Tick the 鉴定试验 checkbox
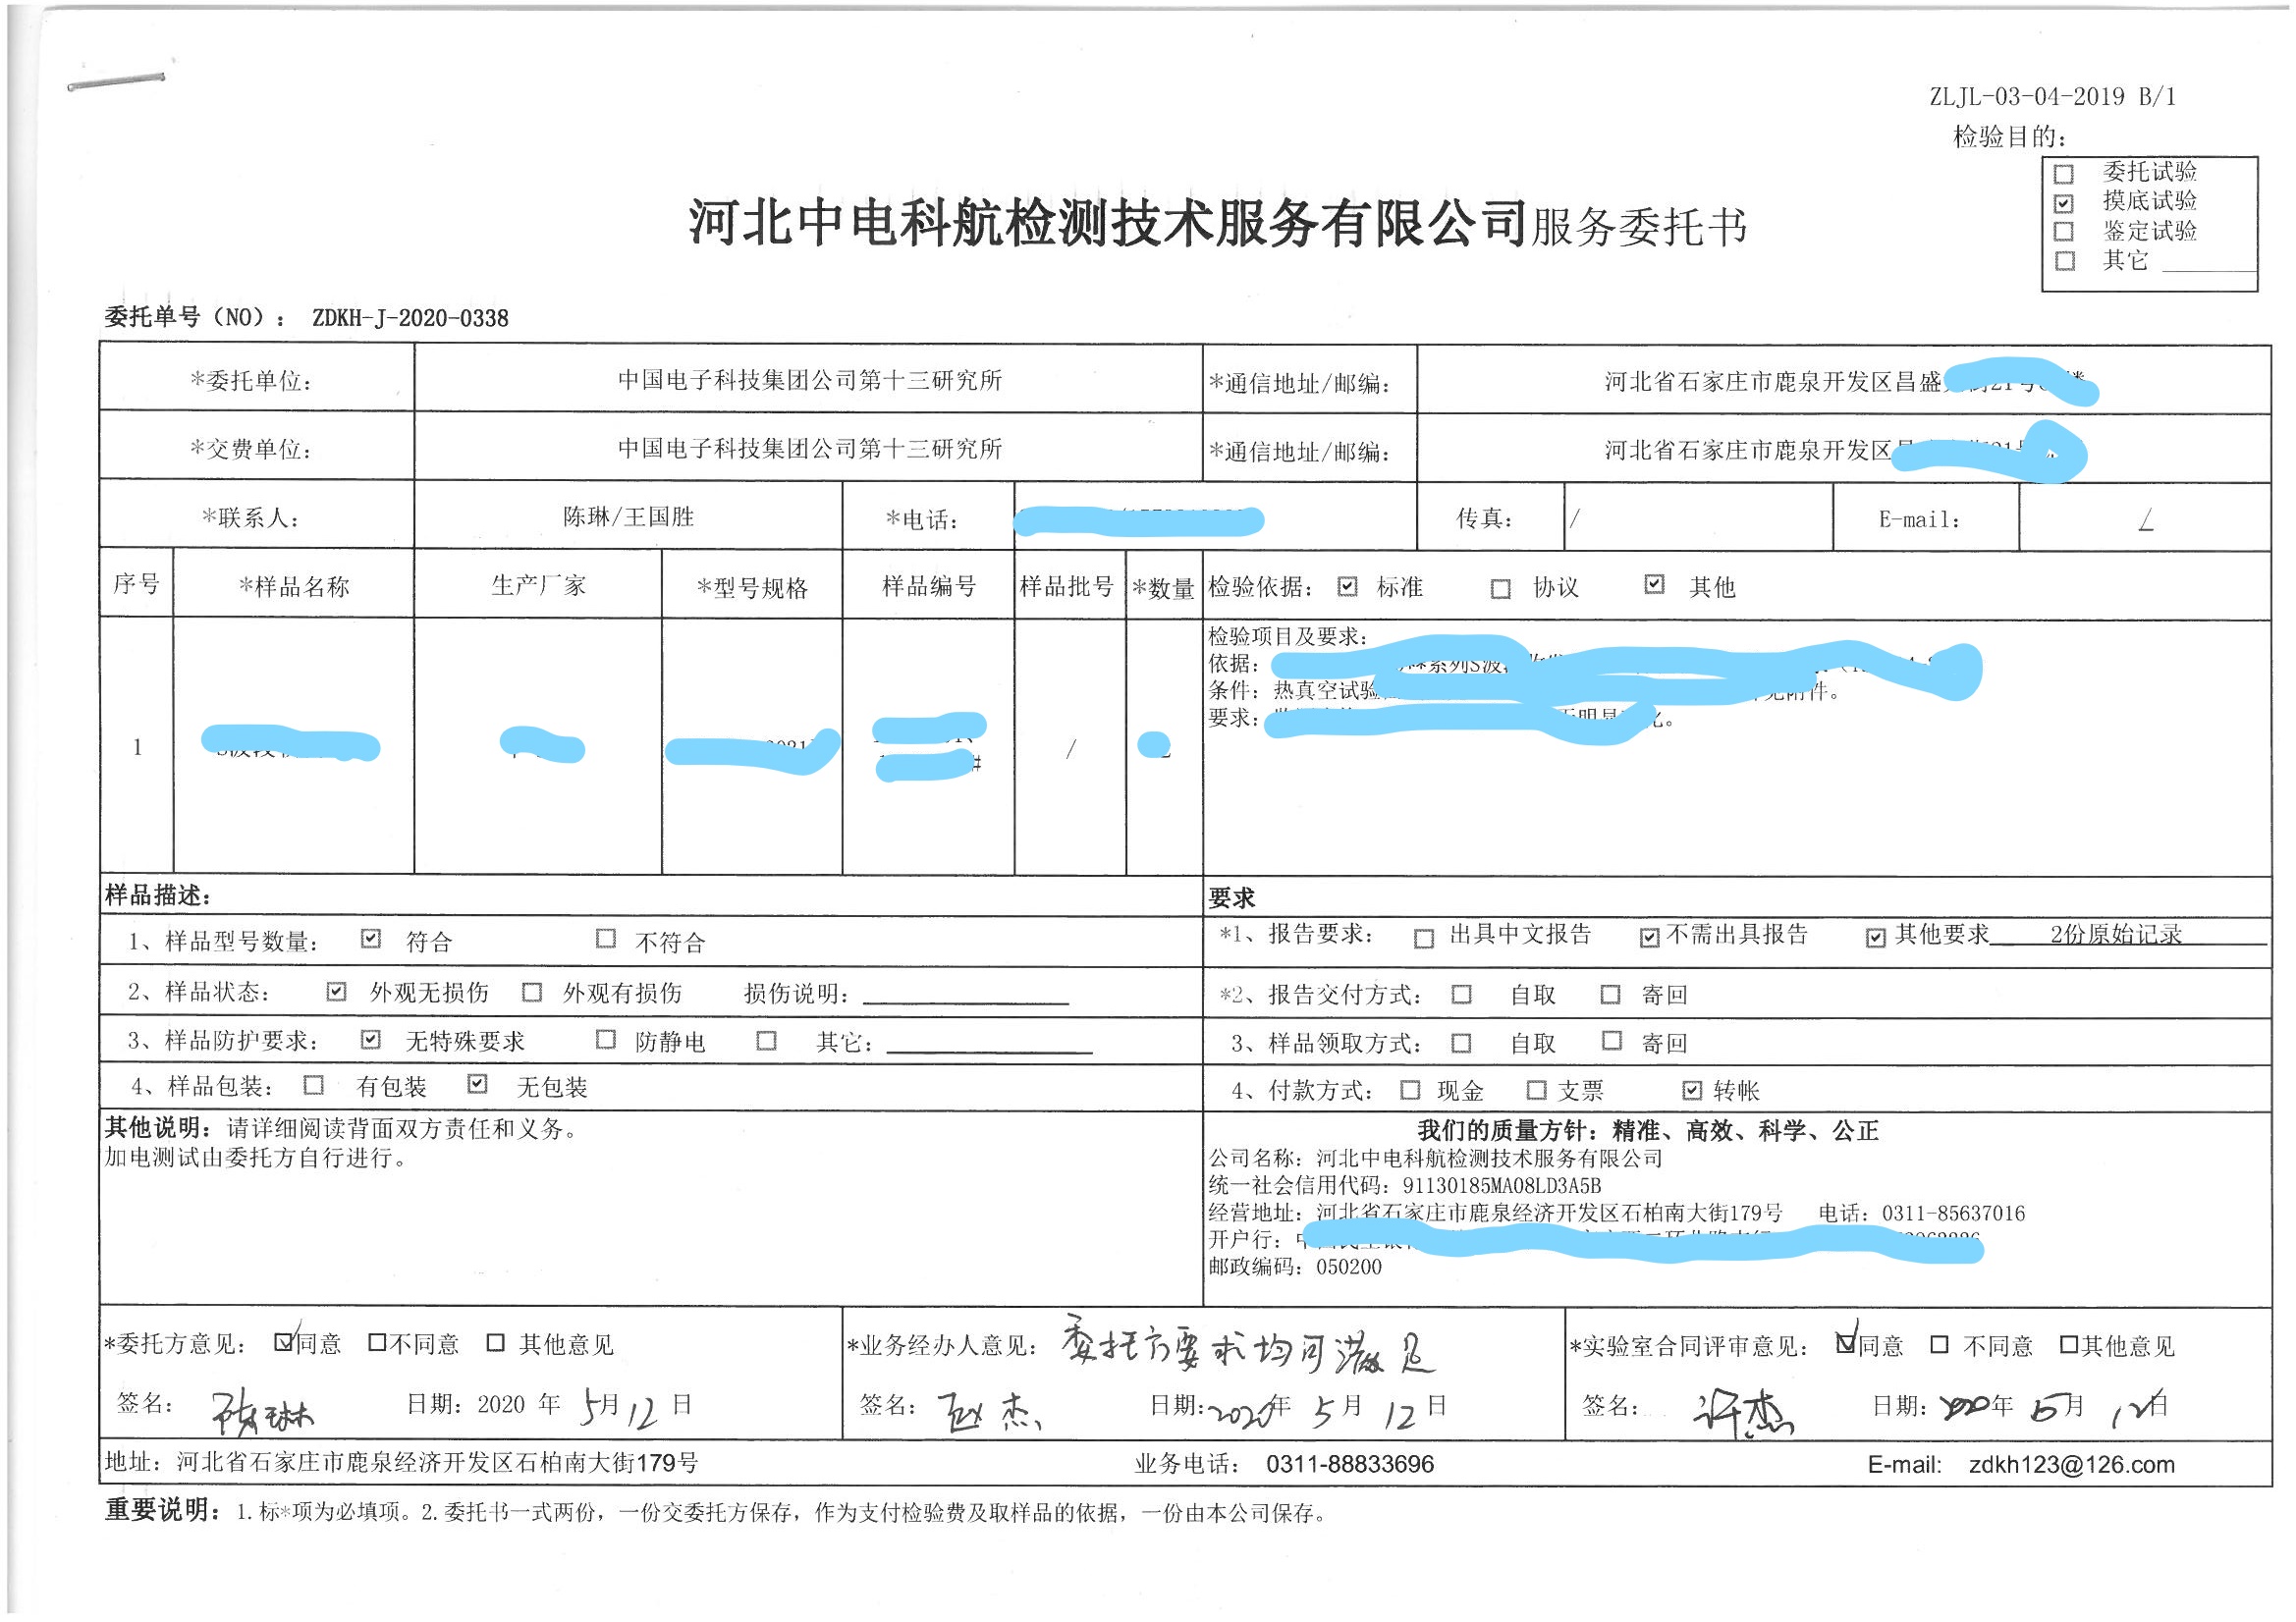Image resolution: width=2296 pixels, height=1622 pixels. tap(2063, 232)
